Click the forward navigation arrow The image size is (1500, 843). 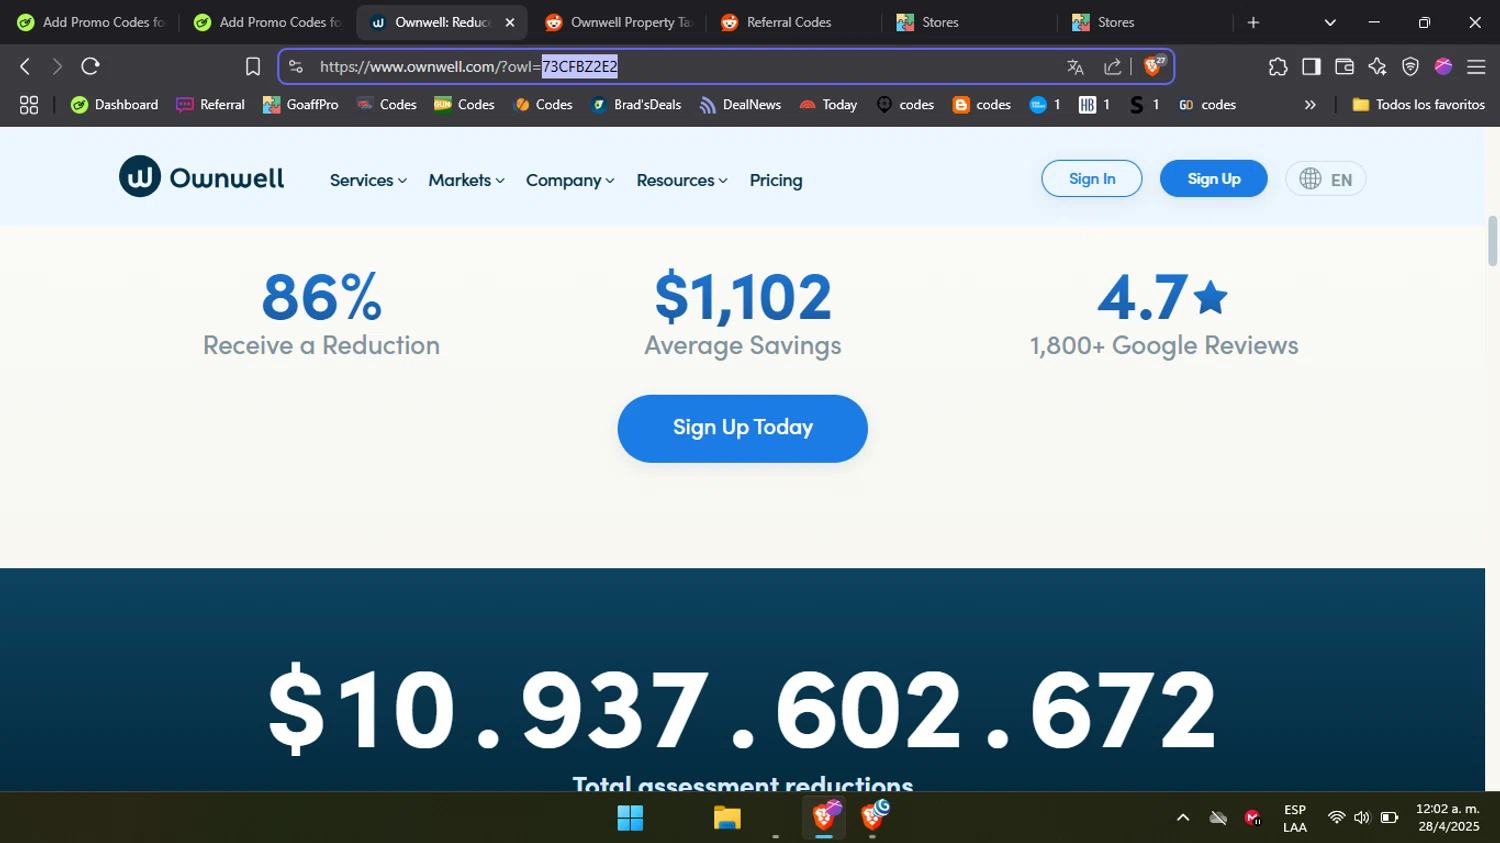coord(57,66)
